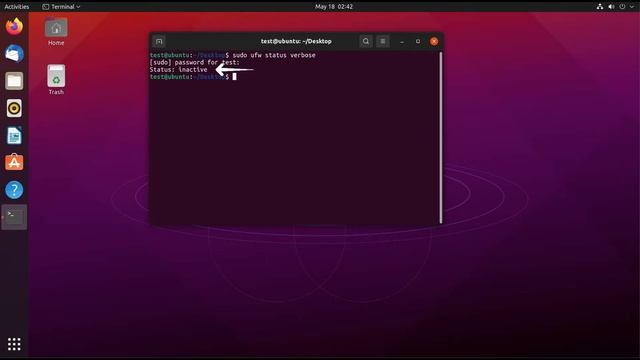Open the Activities overview
Image resolution: width=640 pixels, height=360 pixels.
click(x=16, y=7)
